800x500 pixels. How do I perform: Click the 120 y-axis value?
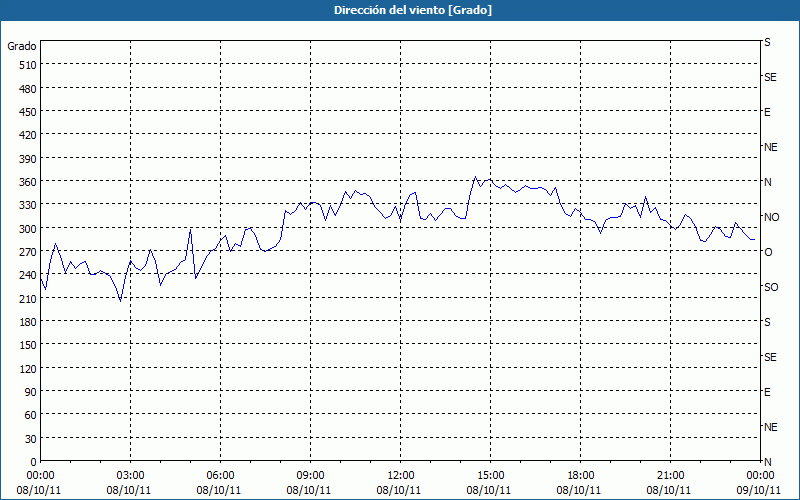(28, 368)
